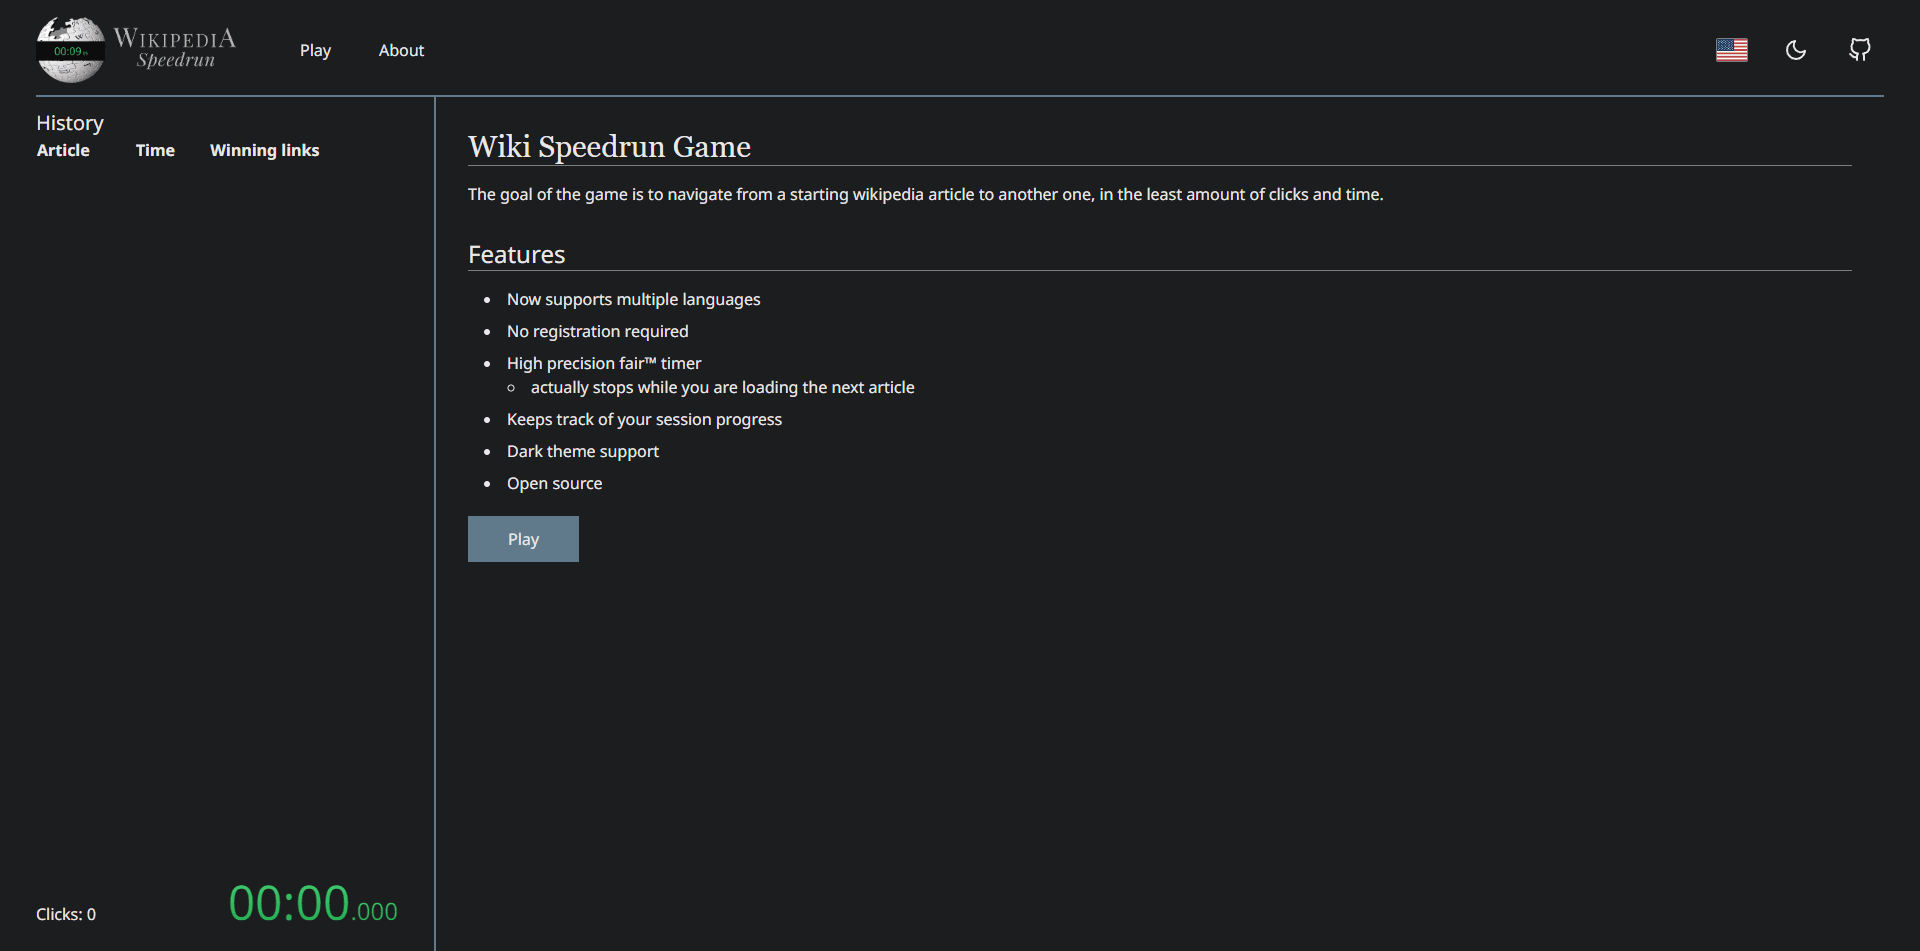
Task: Click the green 00:00.000 timer display
Action: 312,904
